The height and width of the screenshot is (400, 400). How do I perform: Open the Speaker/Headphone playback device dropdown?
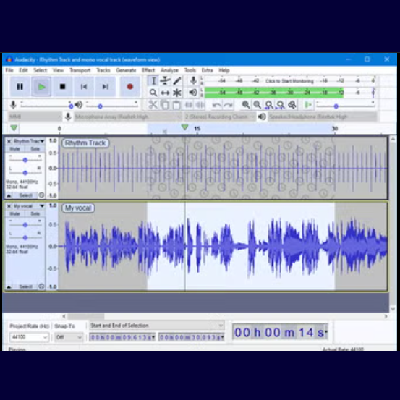[x=323, y=117]
